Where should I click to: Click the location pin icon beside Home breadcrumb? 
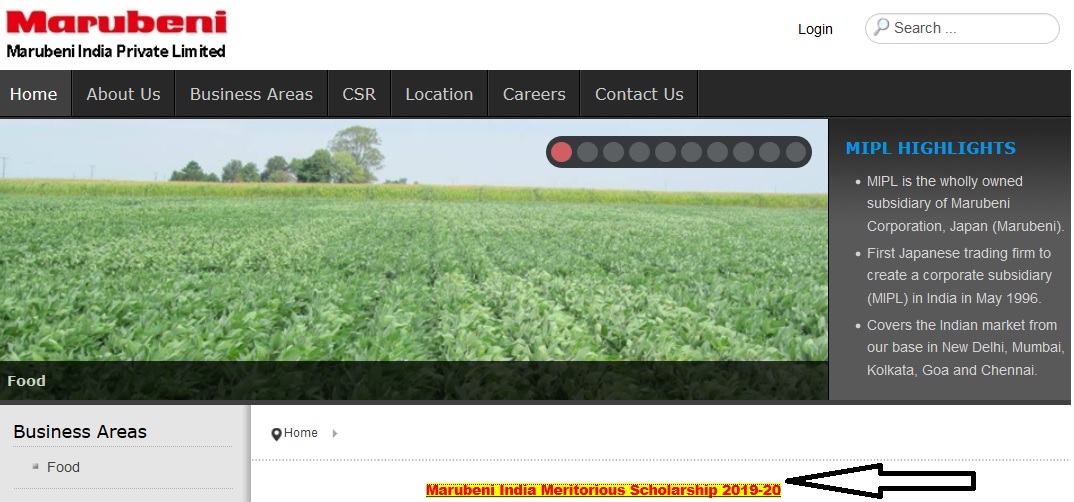(276, 434)
